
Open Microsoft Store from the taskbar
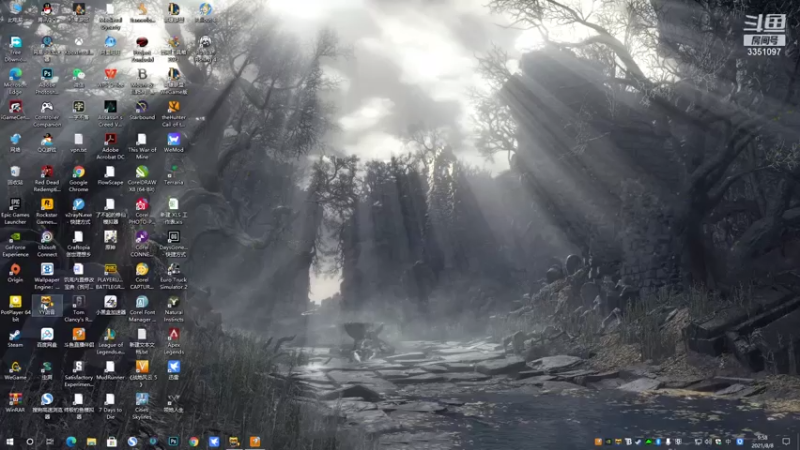pos(112,441)
